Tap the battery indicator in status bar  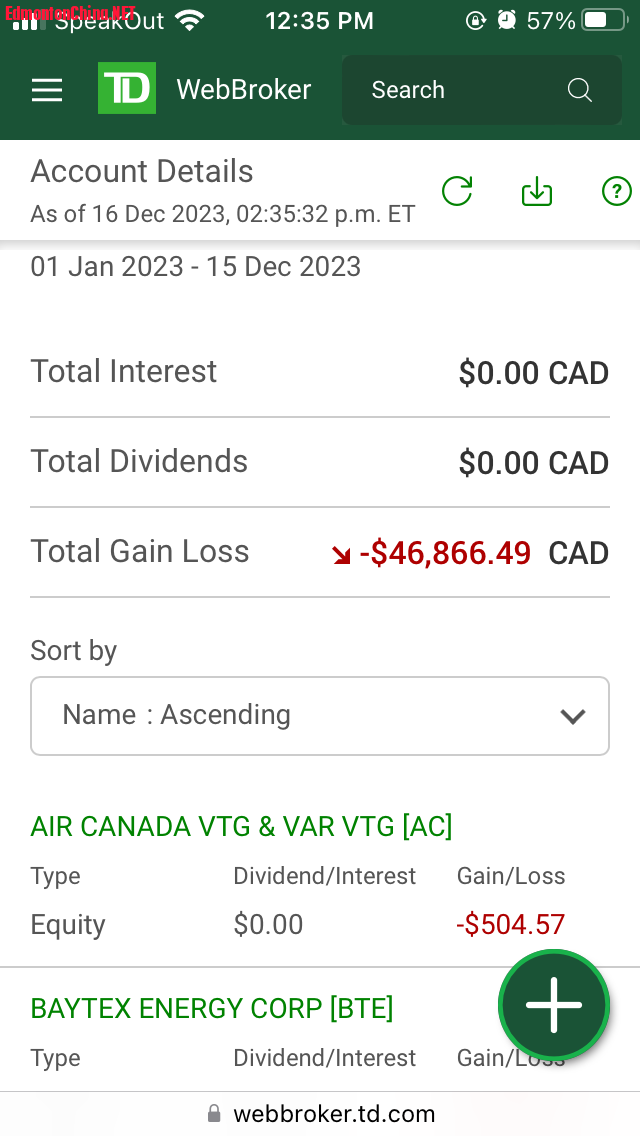(607, 20)
